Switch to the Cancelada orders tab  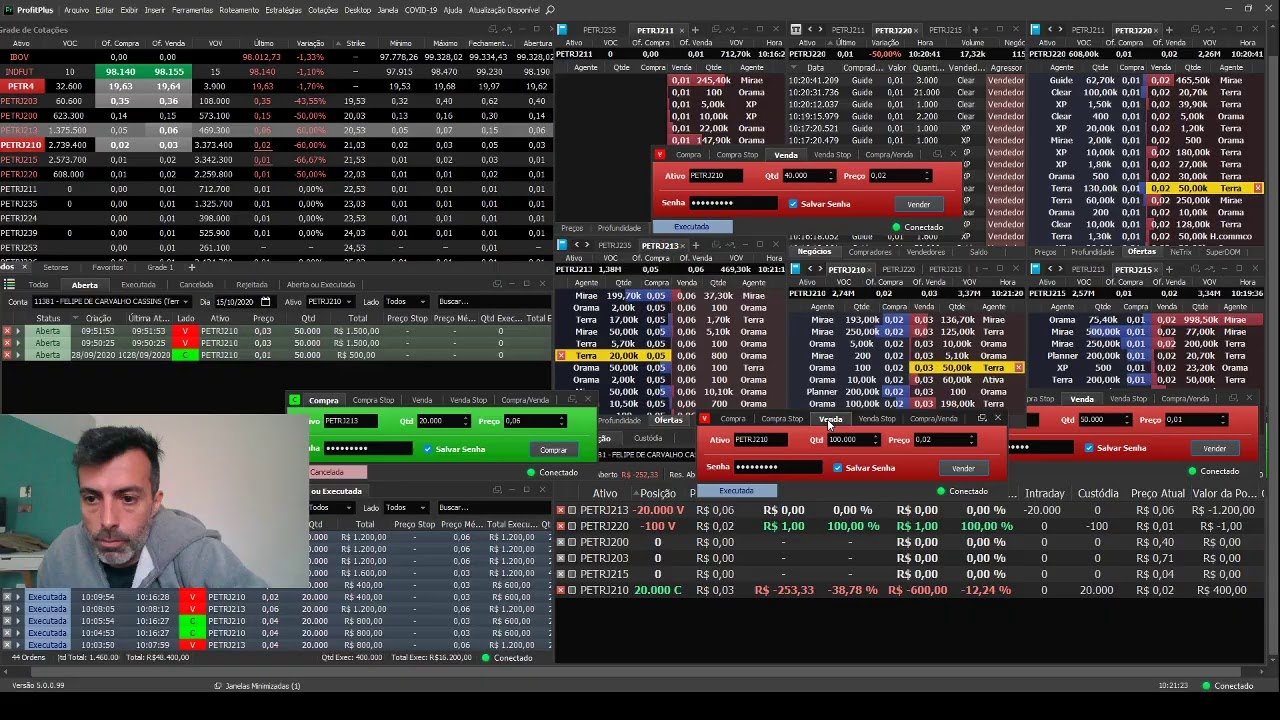point(196,285)
